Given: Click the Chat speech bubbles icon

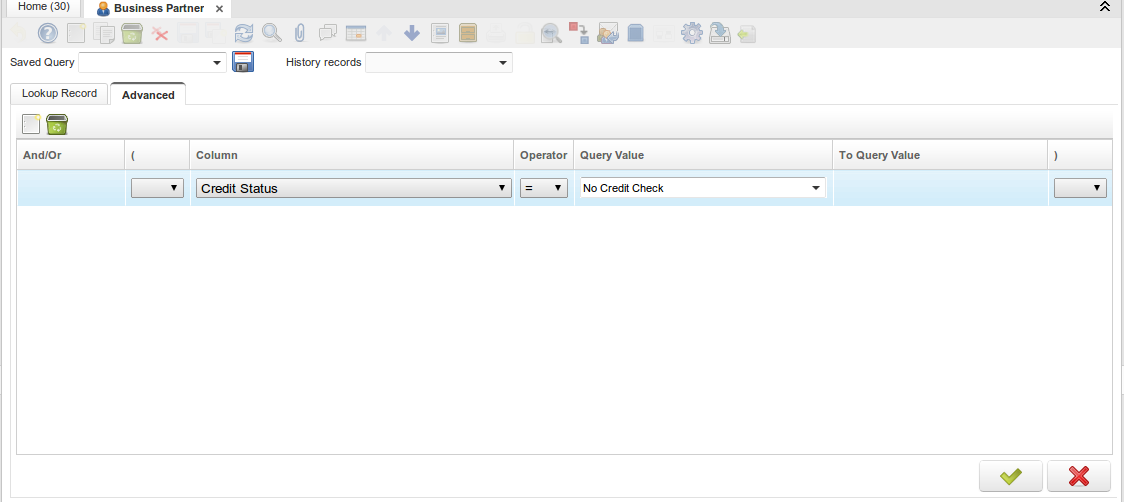Looking at the screenshot, I should (327, 33).
